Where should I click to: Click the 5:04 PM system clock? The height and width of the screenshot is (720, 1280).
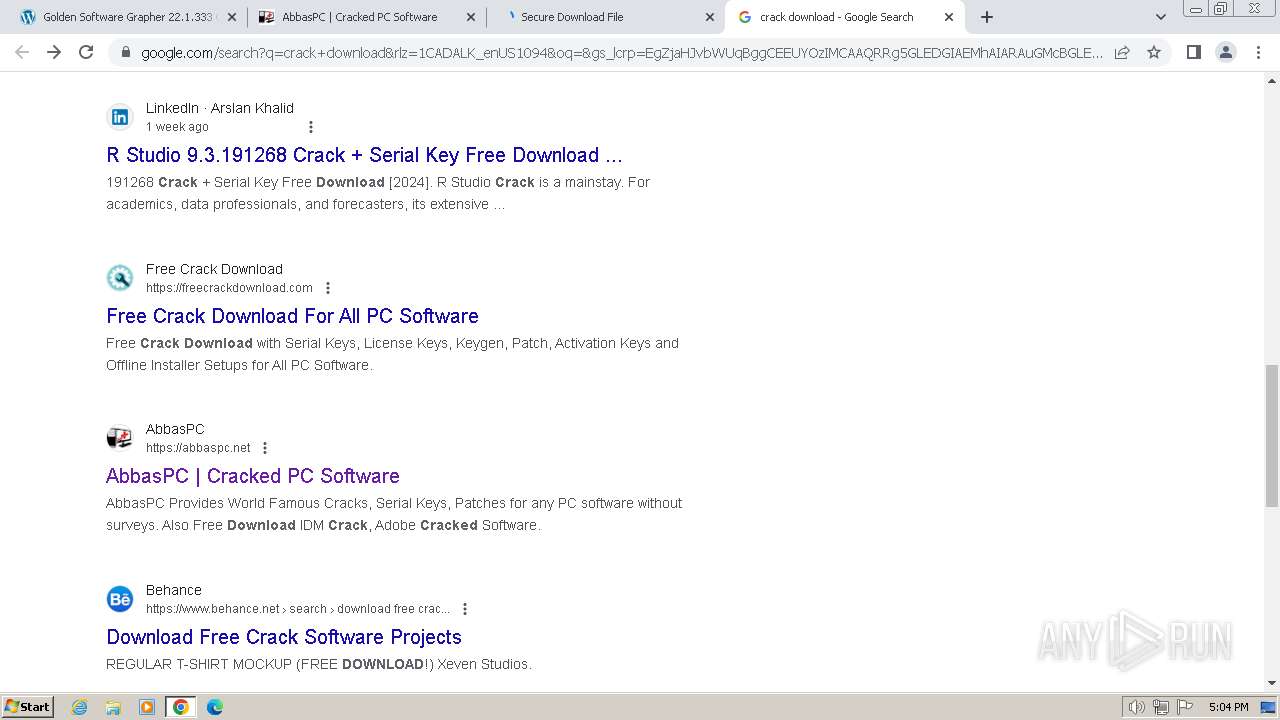click(x=1228, y=707)
